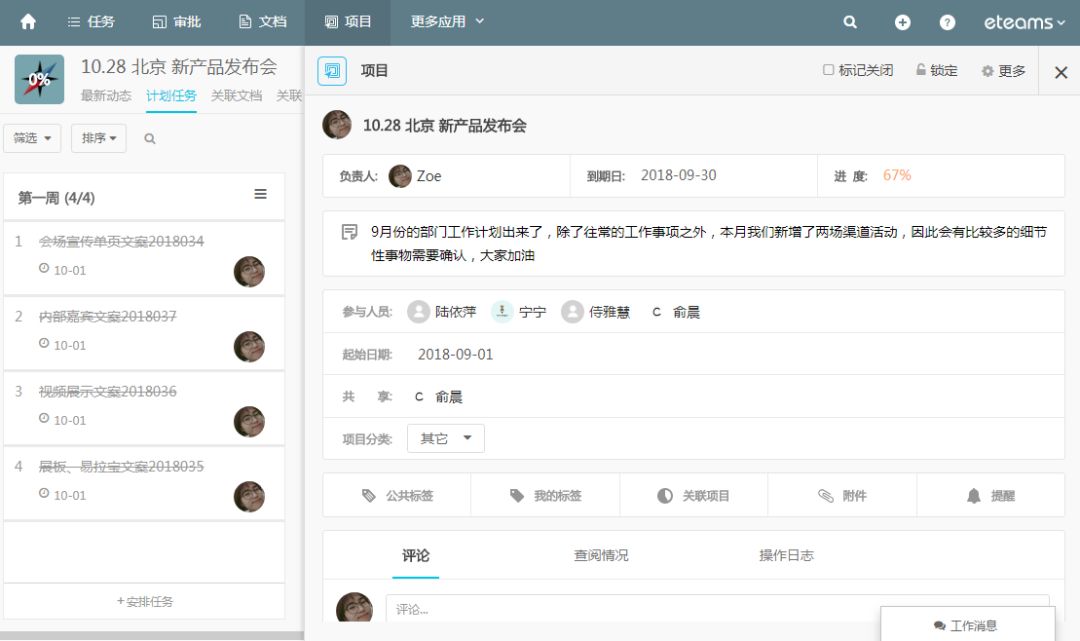Open task 视频展示文案2018036
The height and width of the screenshot is (641, 1080).
click(x=107, y=392)
